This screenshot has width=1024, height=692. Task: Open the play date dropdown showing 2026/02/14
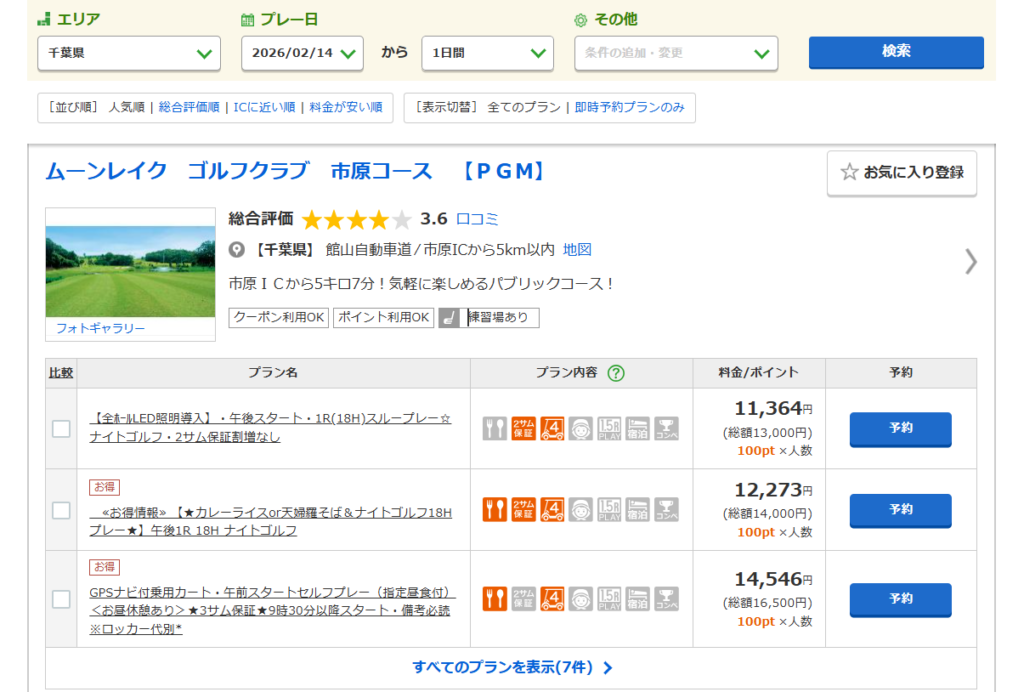(302, 54)
